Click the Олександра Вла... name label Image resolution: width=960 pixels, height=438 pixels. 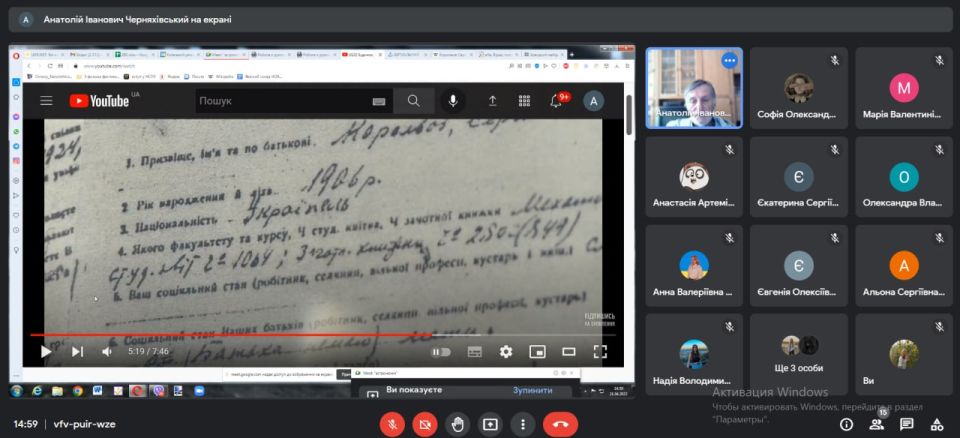pyautogui.click(x=903, y=203)
